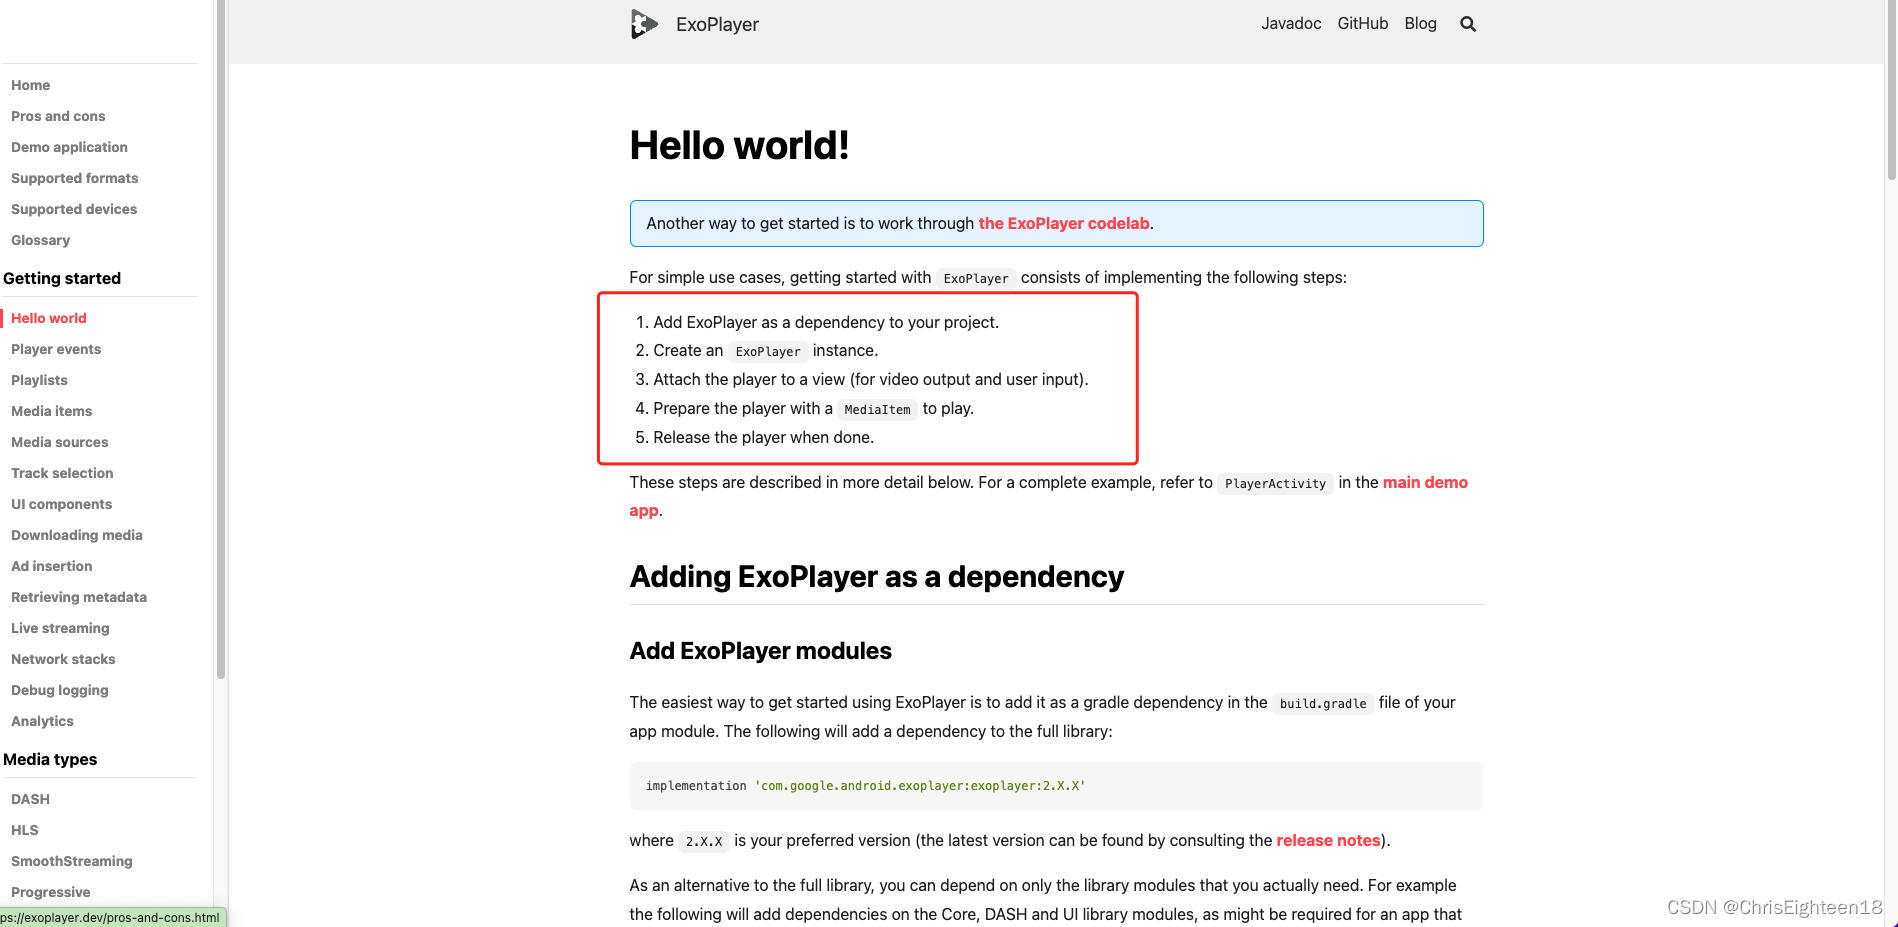
Task: Open SmoothStreaming page
Action: point(72,861)
